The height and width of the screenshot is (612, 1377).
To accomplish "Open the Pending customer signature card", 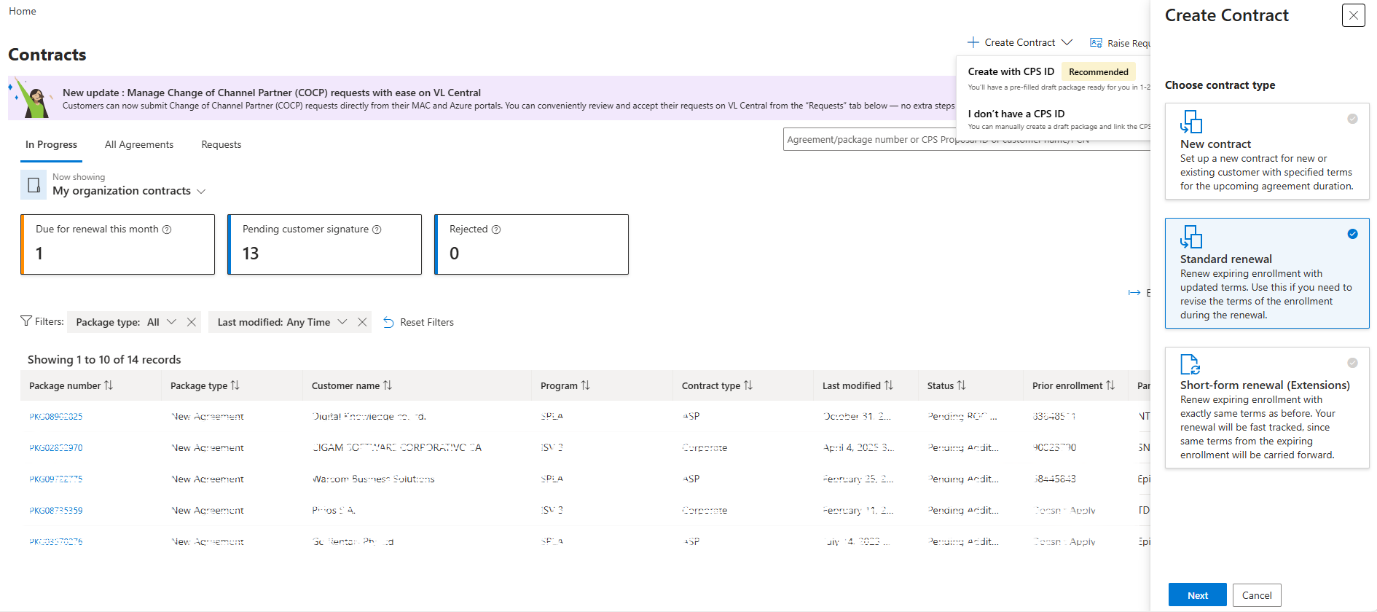I will point(324,244).
